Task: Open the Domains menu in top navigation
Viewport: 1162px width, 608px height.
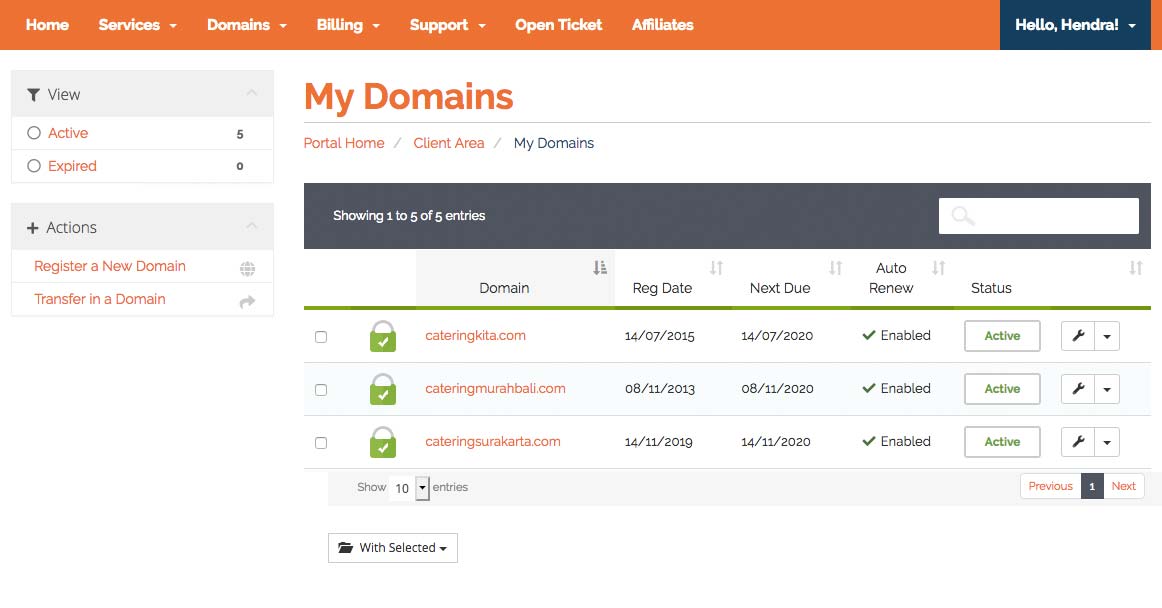Action: (246, 25)
